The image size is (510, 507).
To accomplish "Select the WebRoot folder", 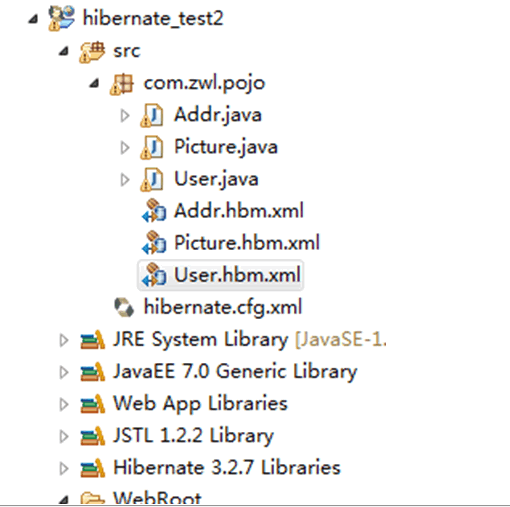I will 157,498.
